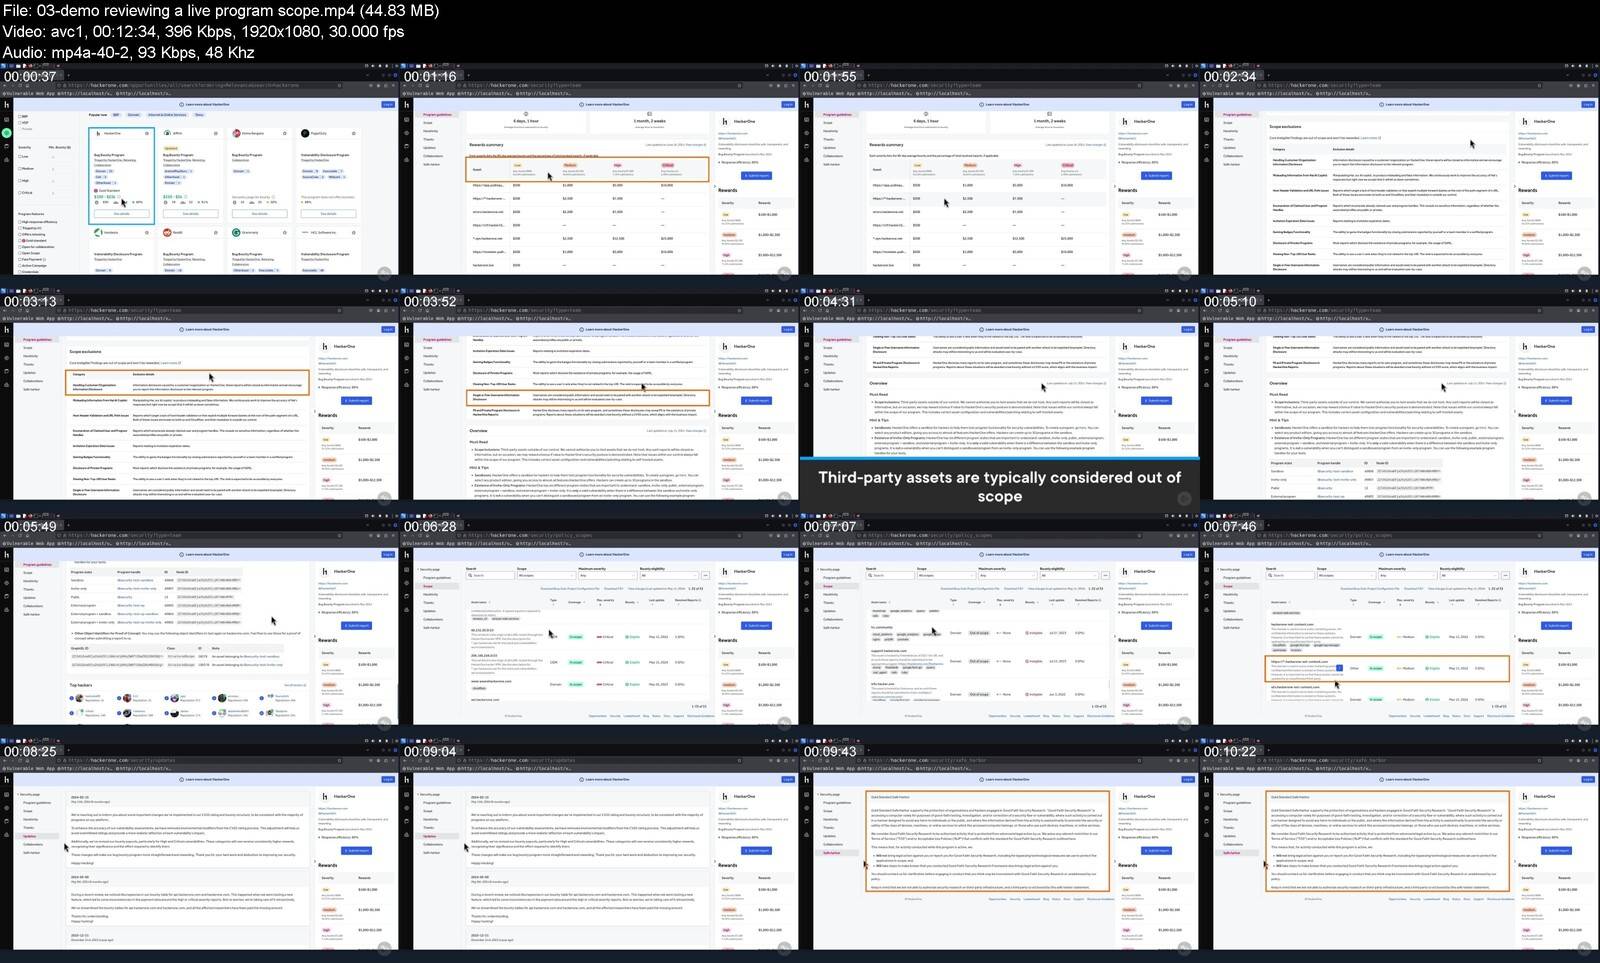Click the file name line "03-demo reviewing a live program scope.mp4"
Image resolution: width=1600 pixels, height=963 pixels.
(221, 11)
